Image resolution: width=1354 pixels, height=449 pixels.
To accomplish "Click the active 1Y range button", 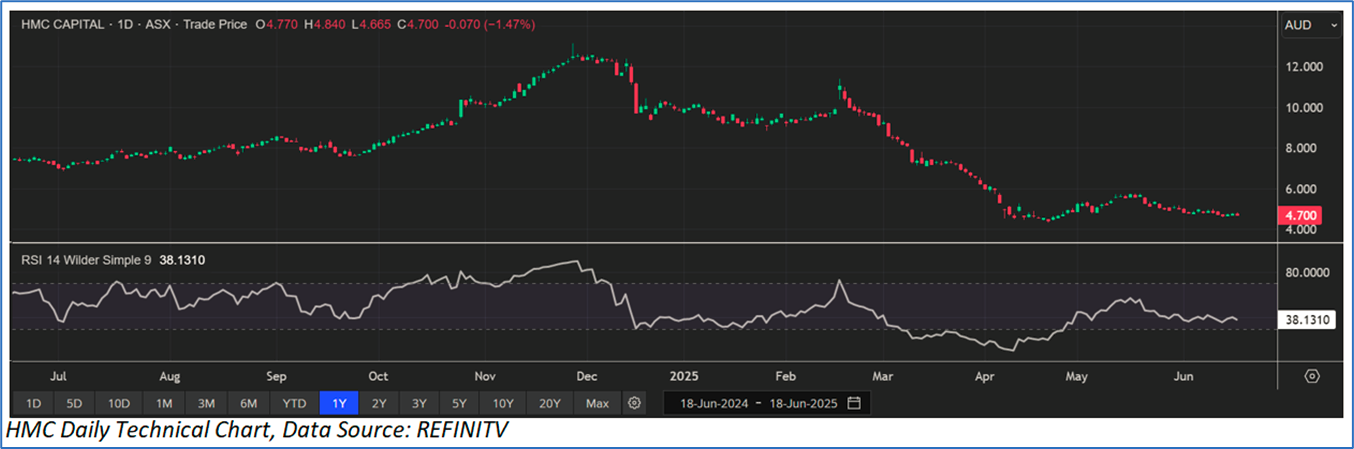I will 337,403.
